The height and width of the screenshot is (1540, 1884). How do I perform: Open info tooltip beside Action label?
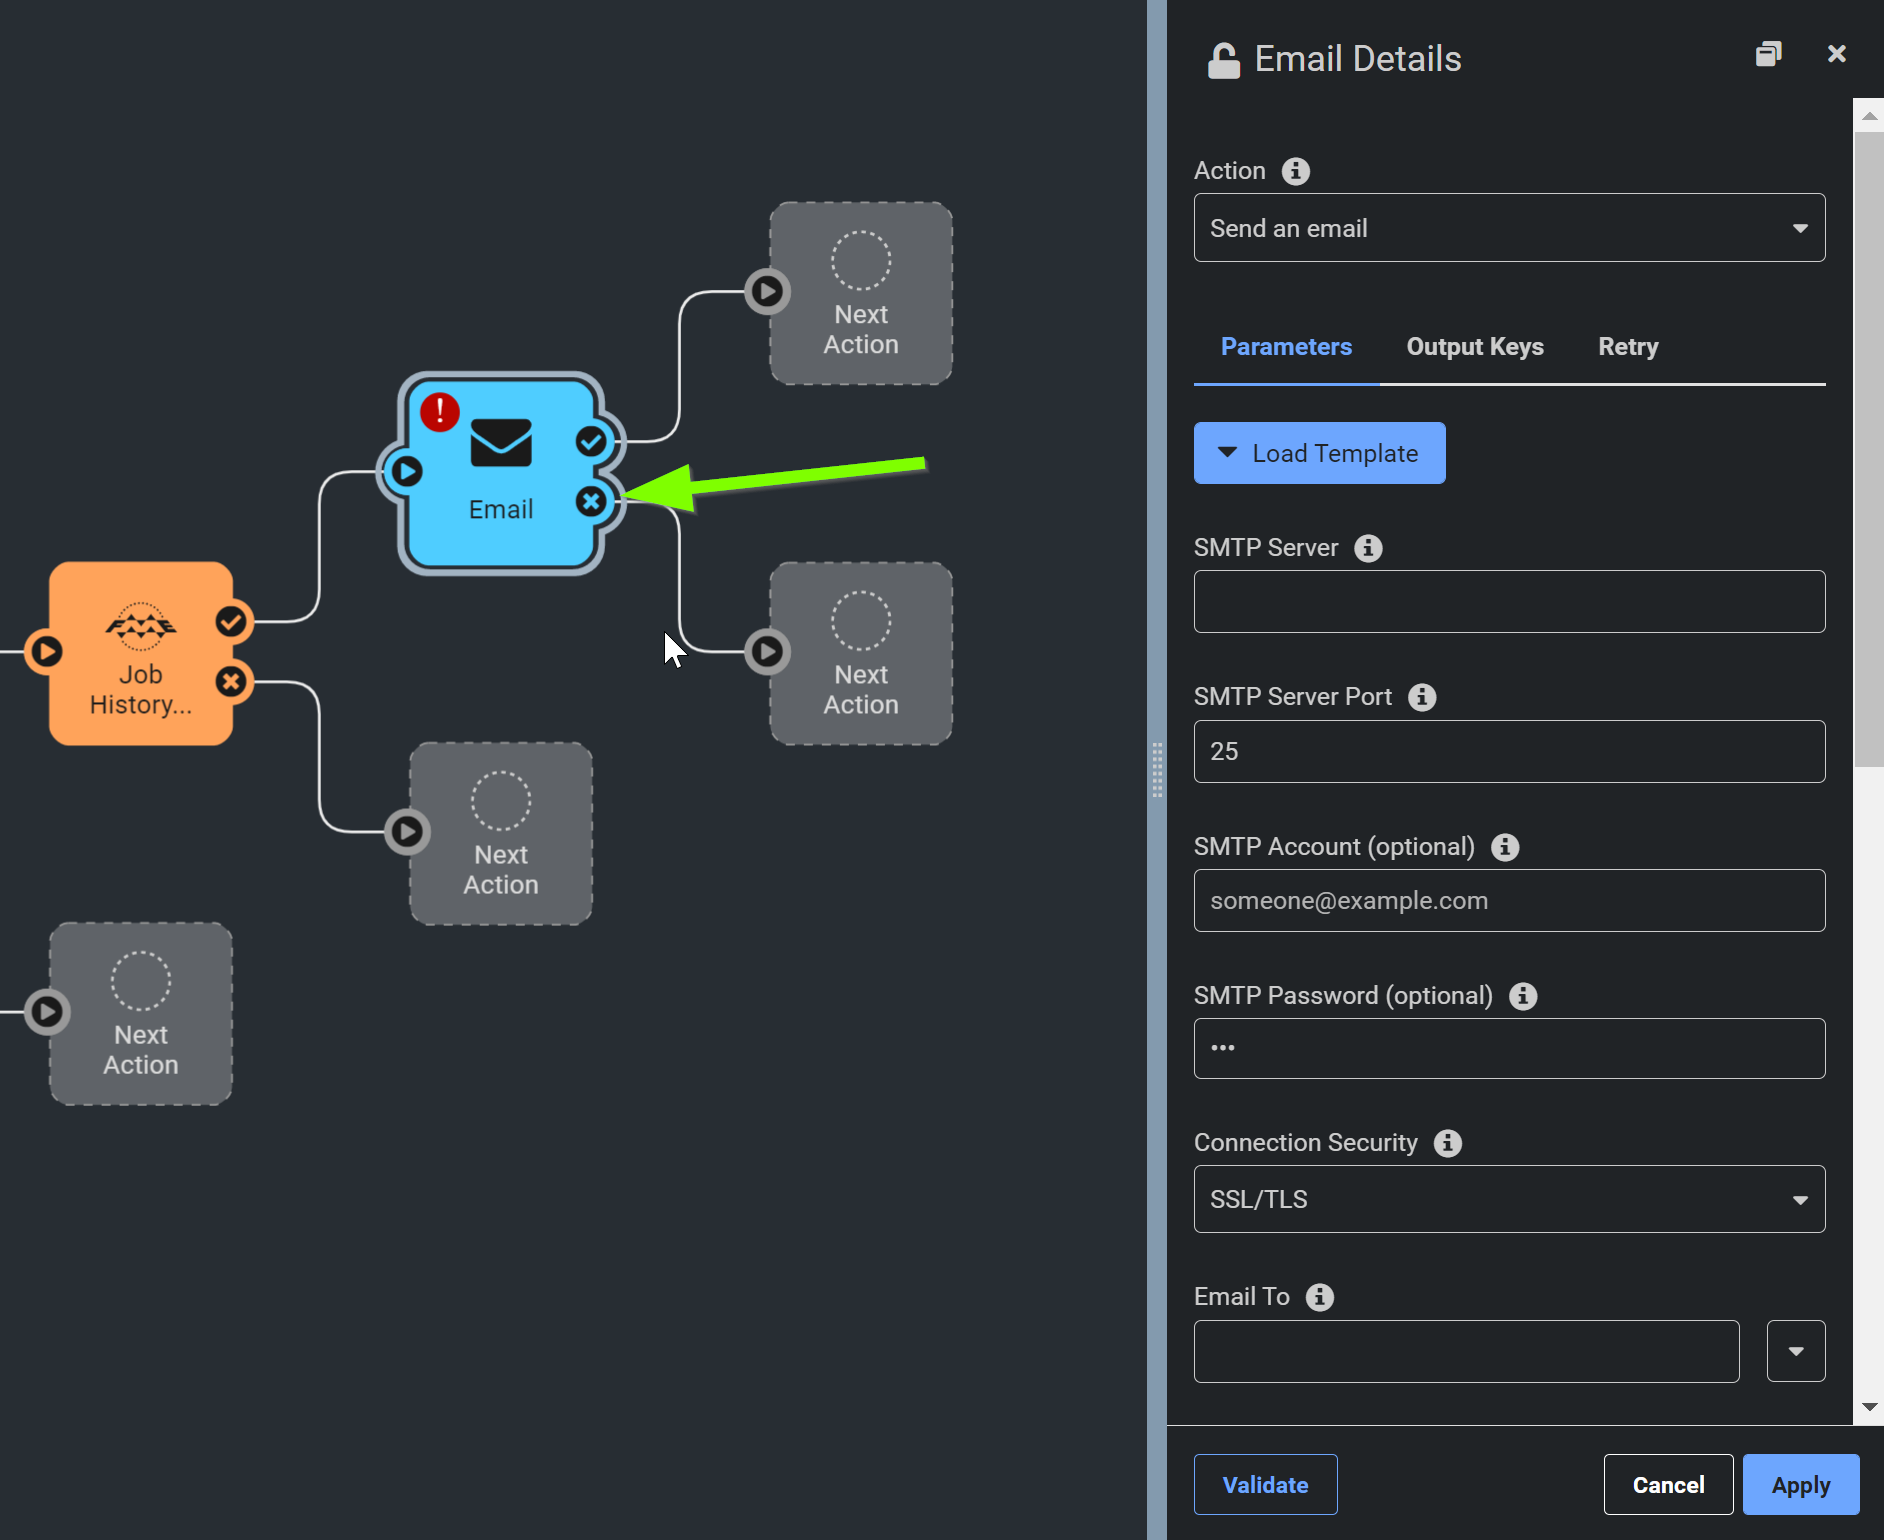click(1296, 171)
